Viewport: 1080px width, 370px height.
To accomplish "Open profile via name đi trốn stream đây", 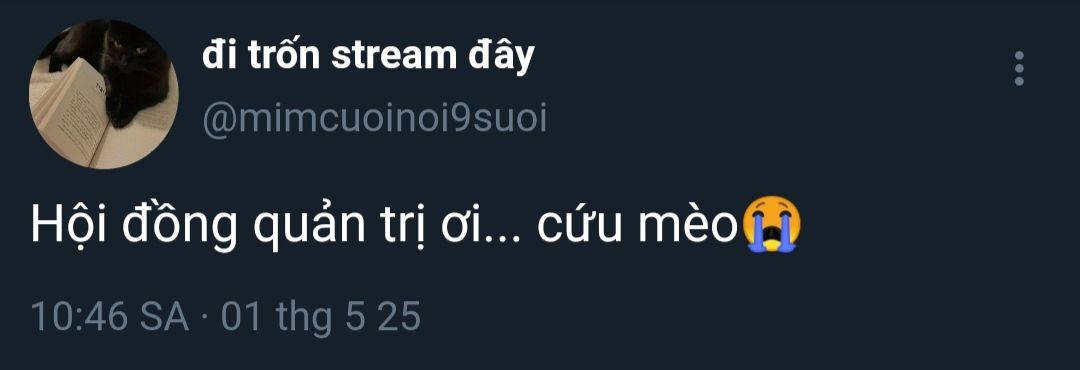I will coord(368,56).
